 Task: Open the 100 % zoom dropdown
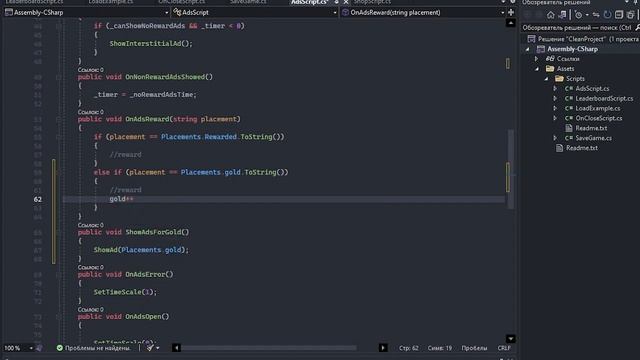click(x=31, y=348)
